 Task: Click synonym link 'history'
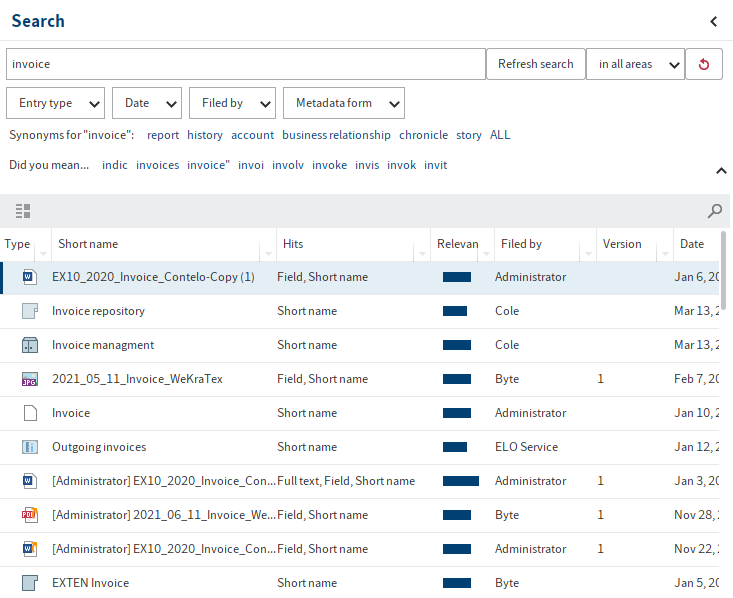click(205, 135)
